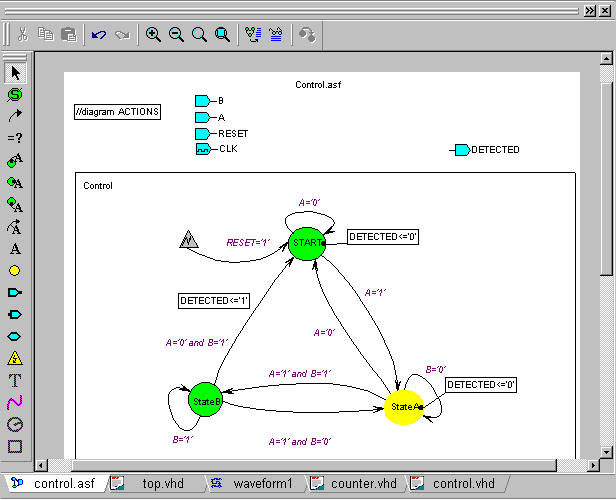The image size is (616, 500).
Task: Select the purple T text tool
Action: tap(15, 380)
